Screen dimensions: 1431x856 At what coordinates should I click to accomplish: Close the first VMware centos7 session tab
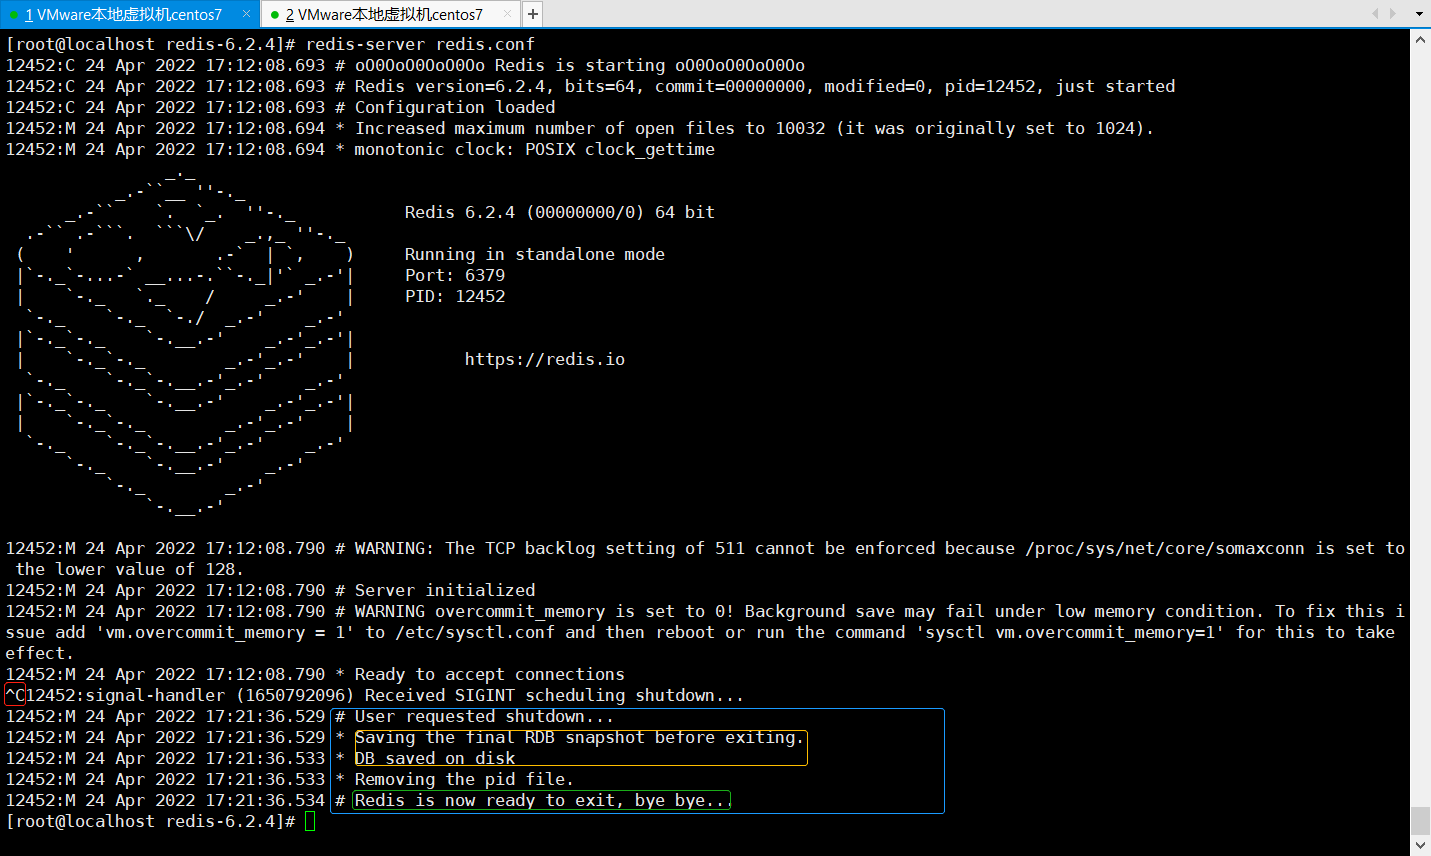coord(247,14)
